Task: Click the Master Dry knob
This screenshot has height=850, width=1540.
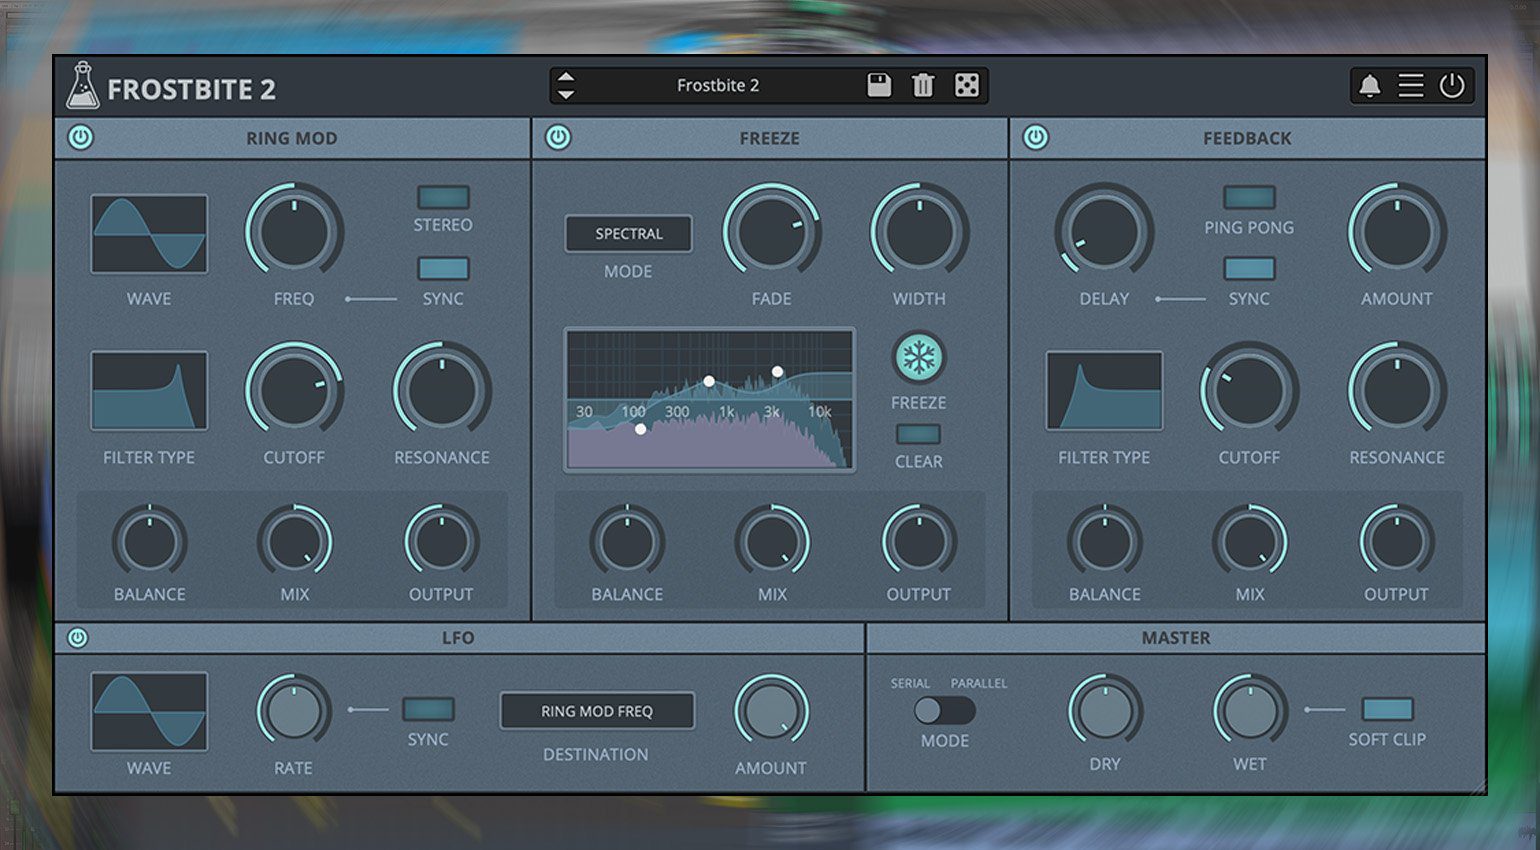Action: 1104,710
